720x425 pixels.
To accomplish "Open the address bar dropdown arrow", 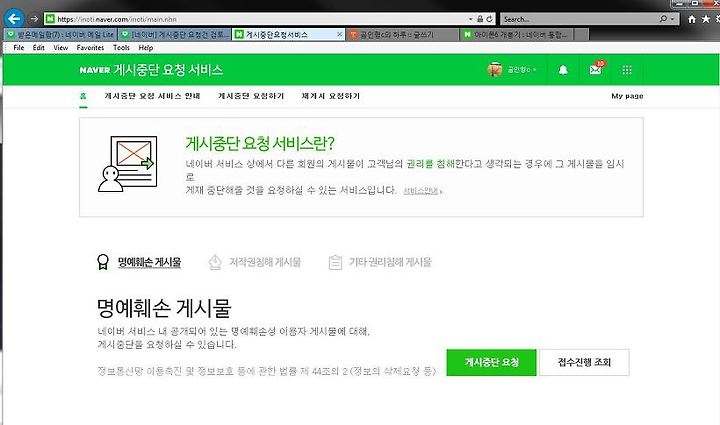I will (471, 19).
